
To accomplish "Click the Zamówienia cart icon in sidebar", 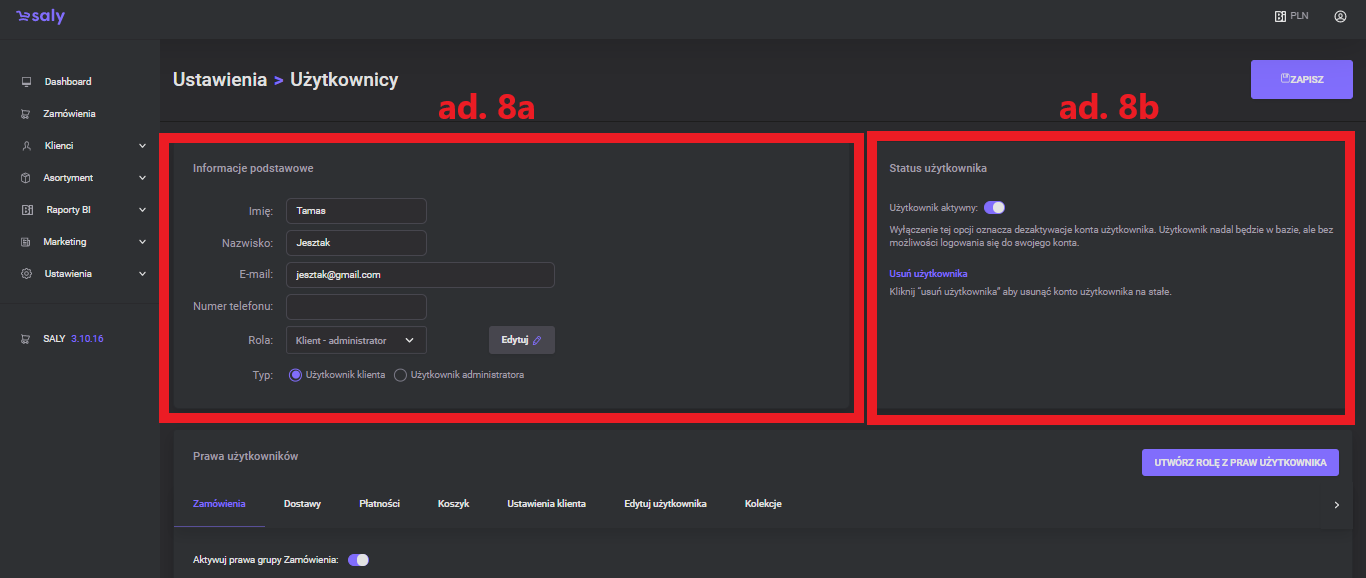I will click(26, 114).
